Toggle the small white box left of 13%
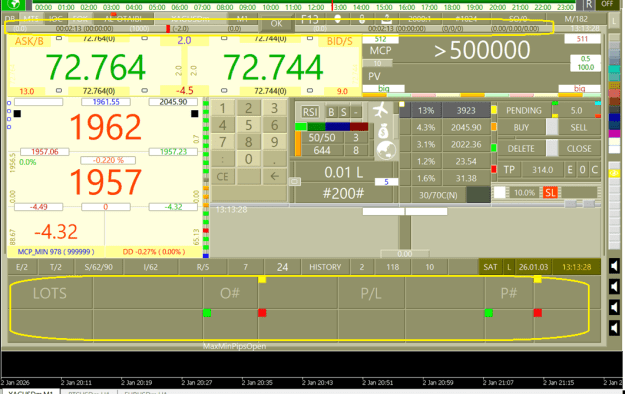The image size is (625, 394). [402, 104]
